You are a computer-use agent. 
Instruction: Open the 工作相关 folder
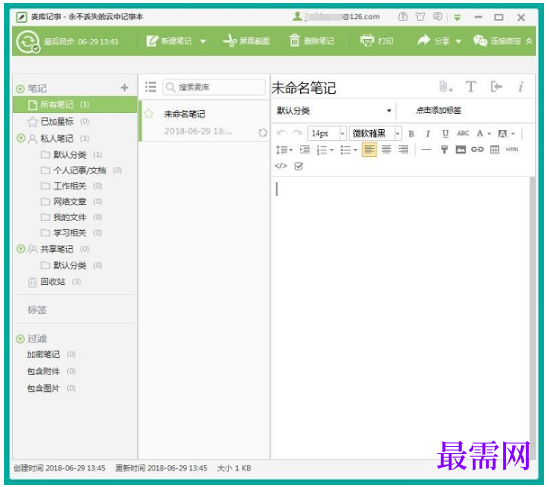(x=69, y=186)
